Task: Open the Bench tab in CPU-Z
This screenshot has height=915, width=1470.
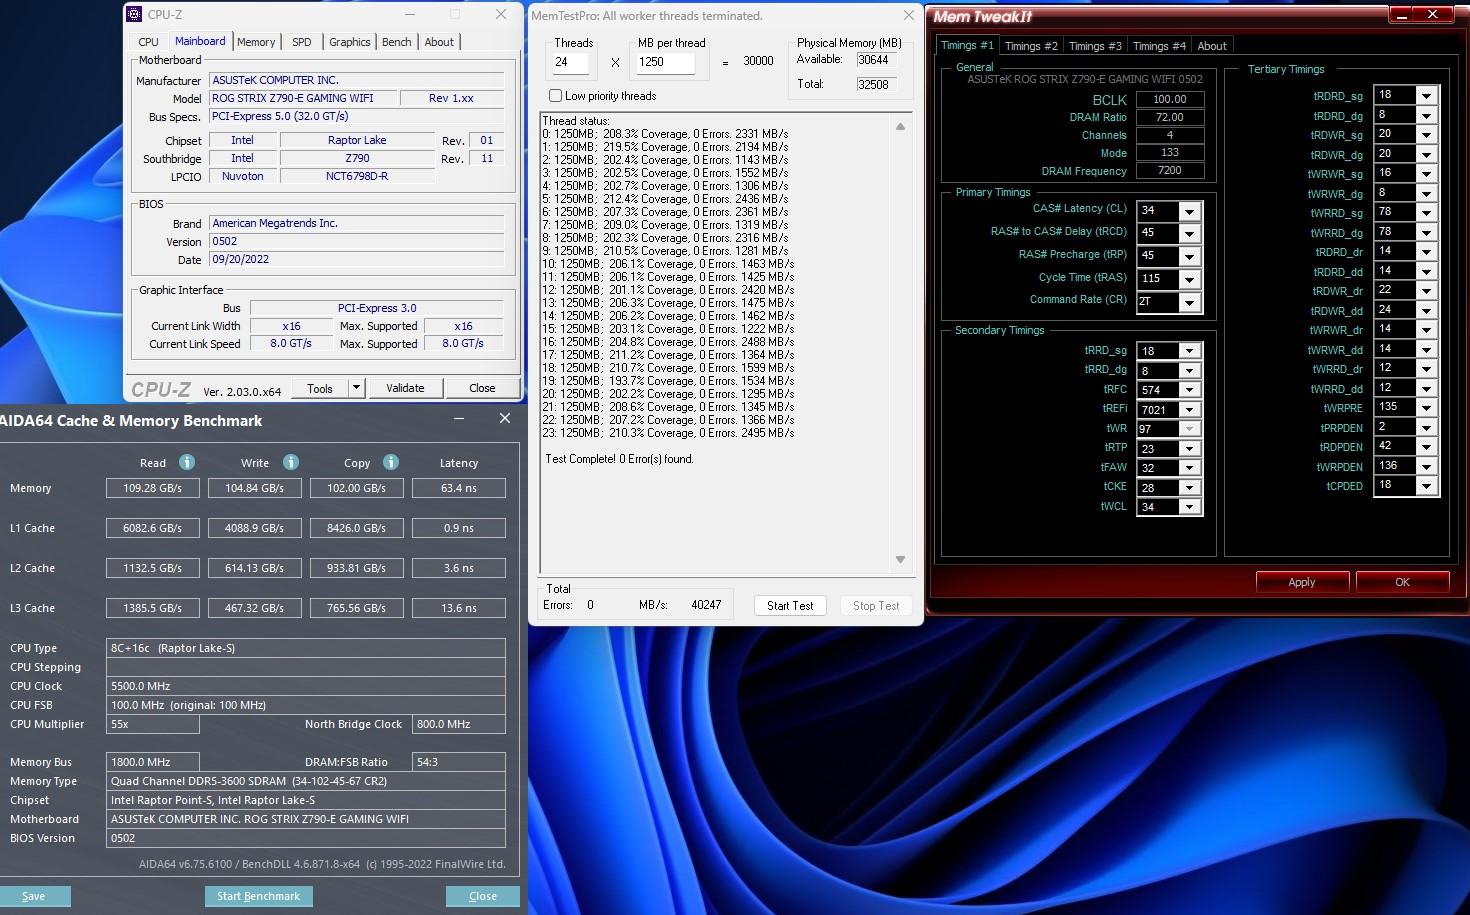Action: point(397,42)
